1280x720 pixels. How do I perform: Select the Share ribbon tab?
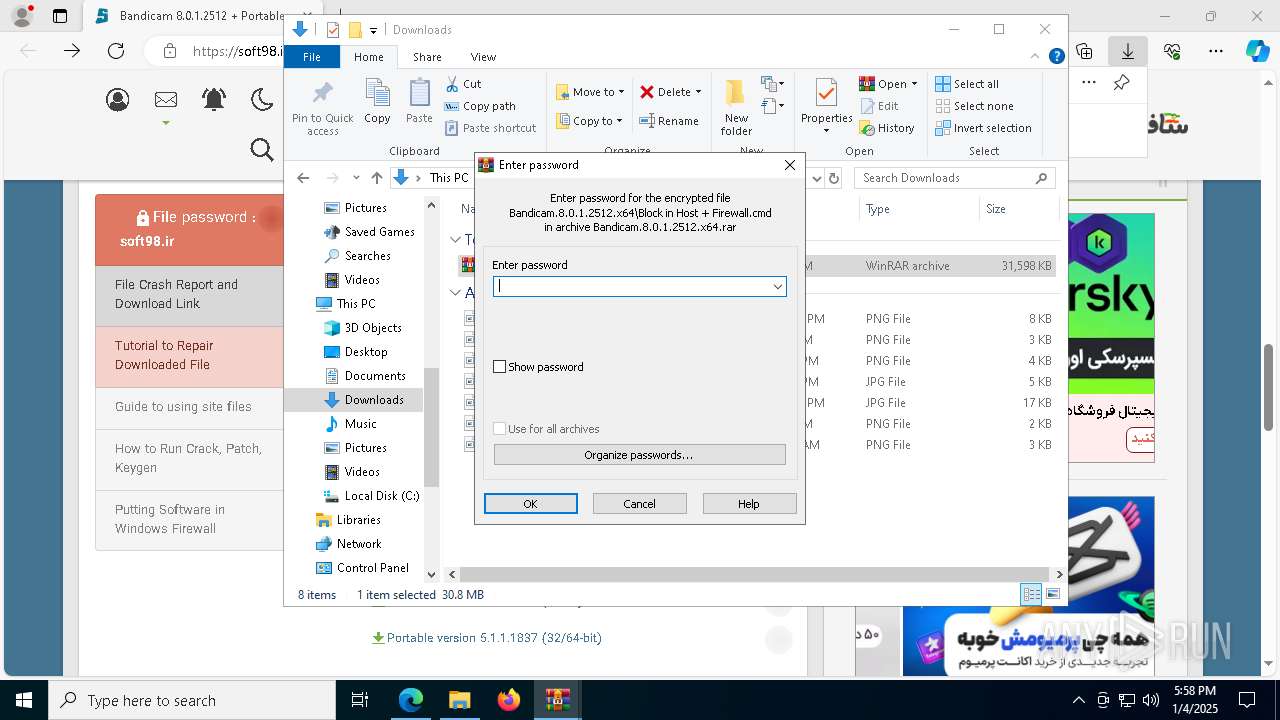coord(427,57)
